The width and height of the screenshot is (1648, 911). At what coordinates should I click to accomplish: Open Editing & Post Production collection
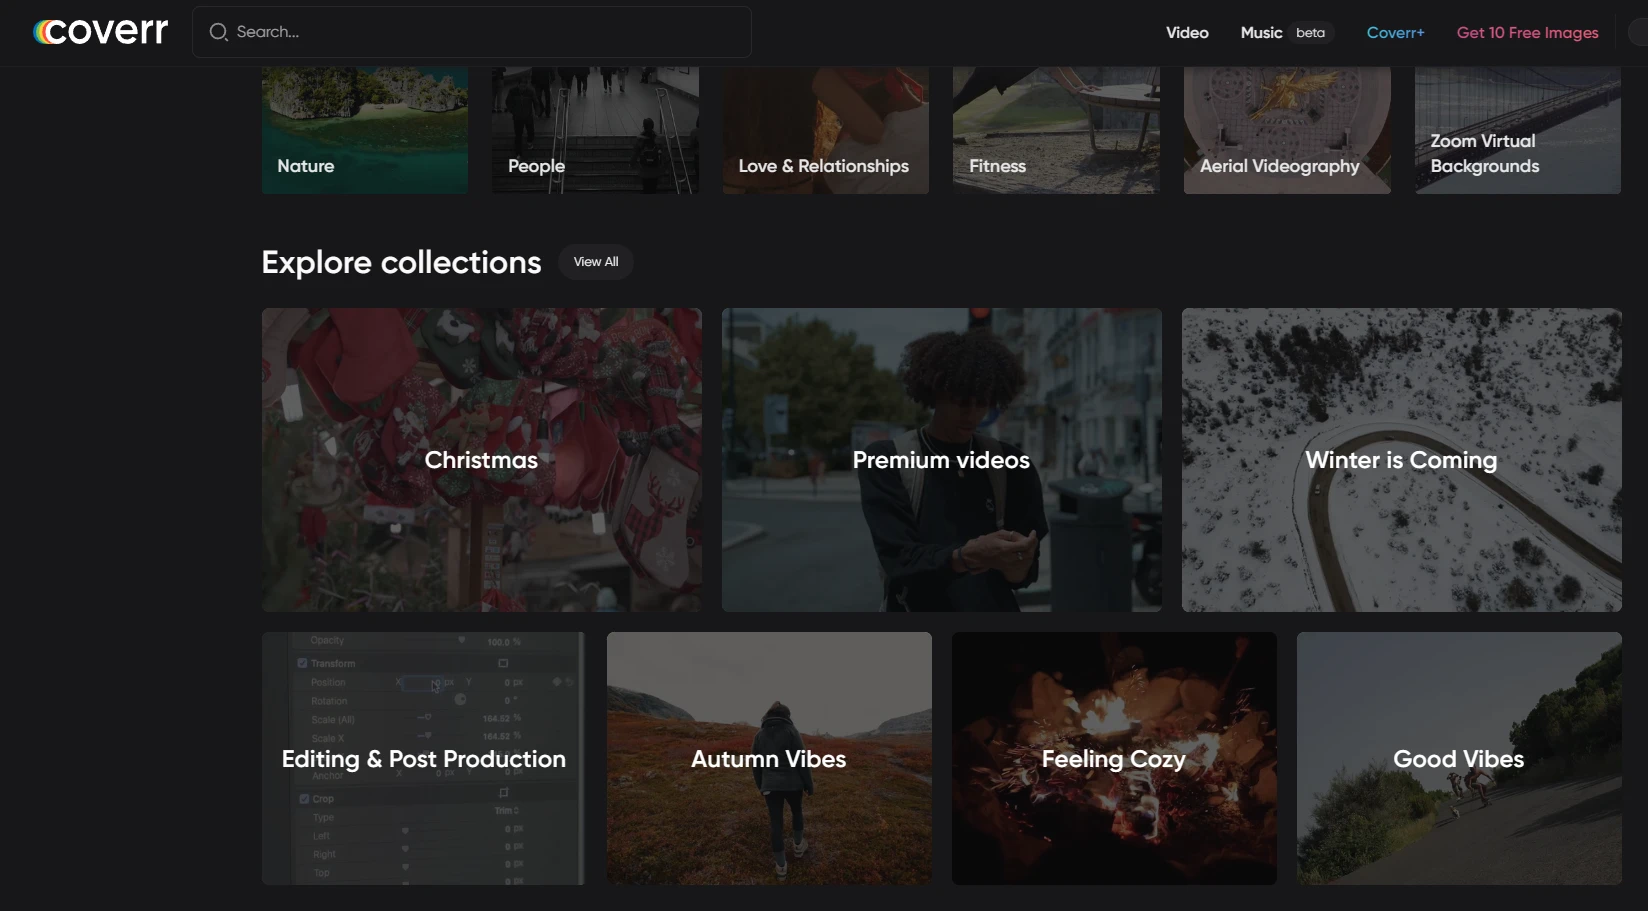click(424, 758)
